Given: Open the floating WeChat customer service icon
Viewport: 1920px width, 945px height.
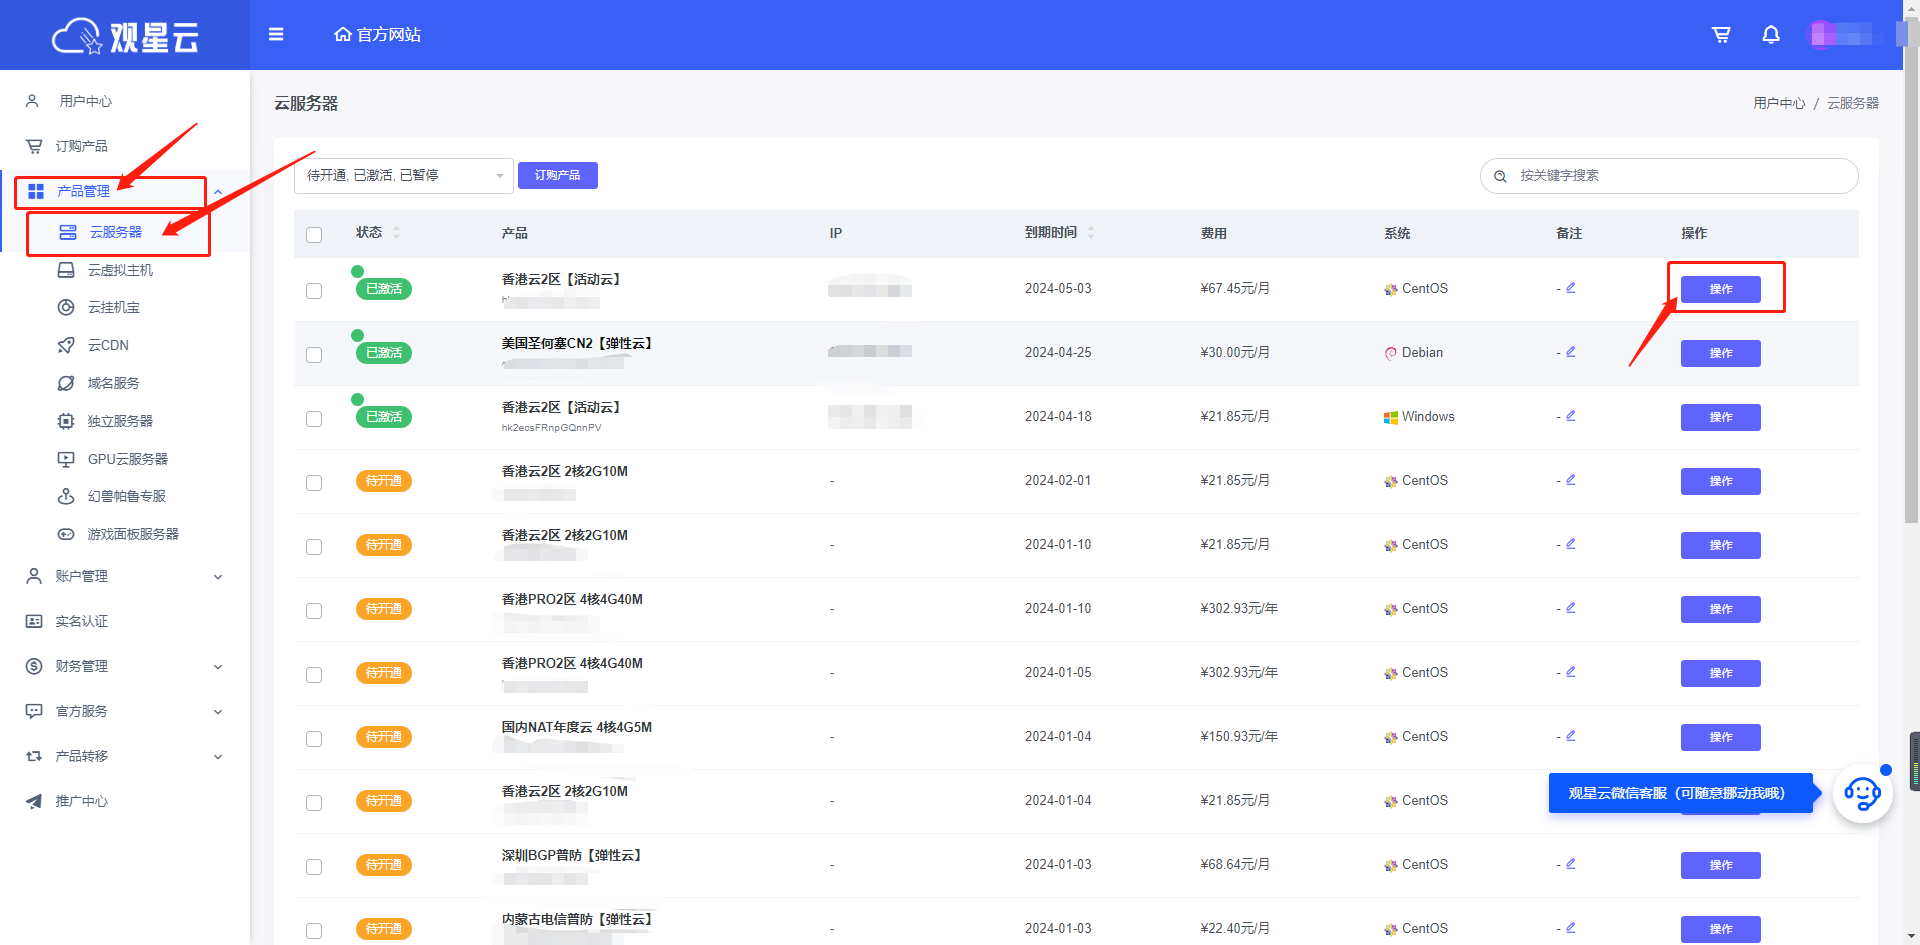Looking at the screenshot, I should coord(1862,794).
